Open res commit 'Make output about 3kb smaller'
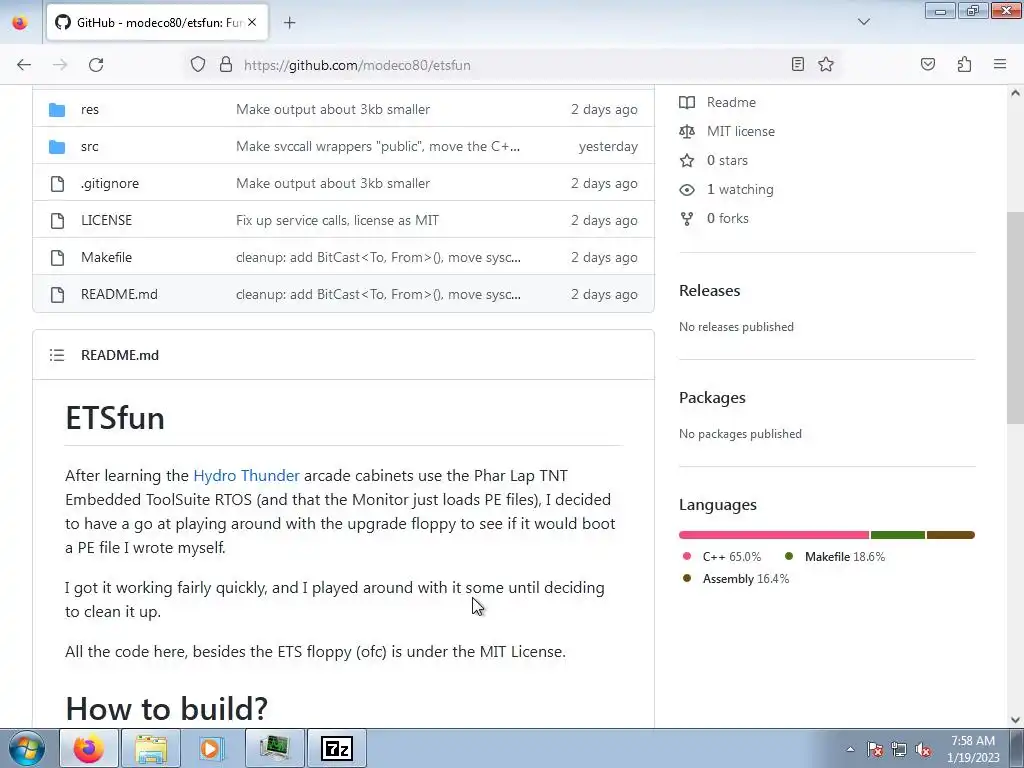1024x768 pixels. (333, 109)
